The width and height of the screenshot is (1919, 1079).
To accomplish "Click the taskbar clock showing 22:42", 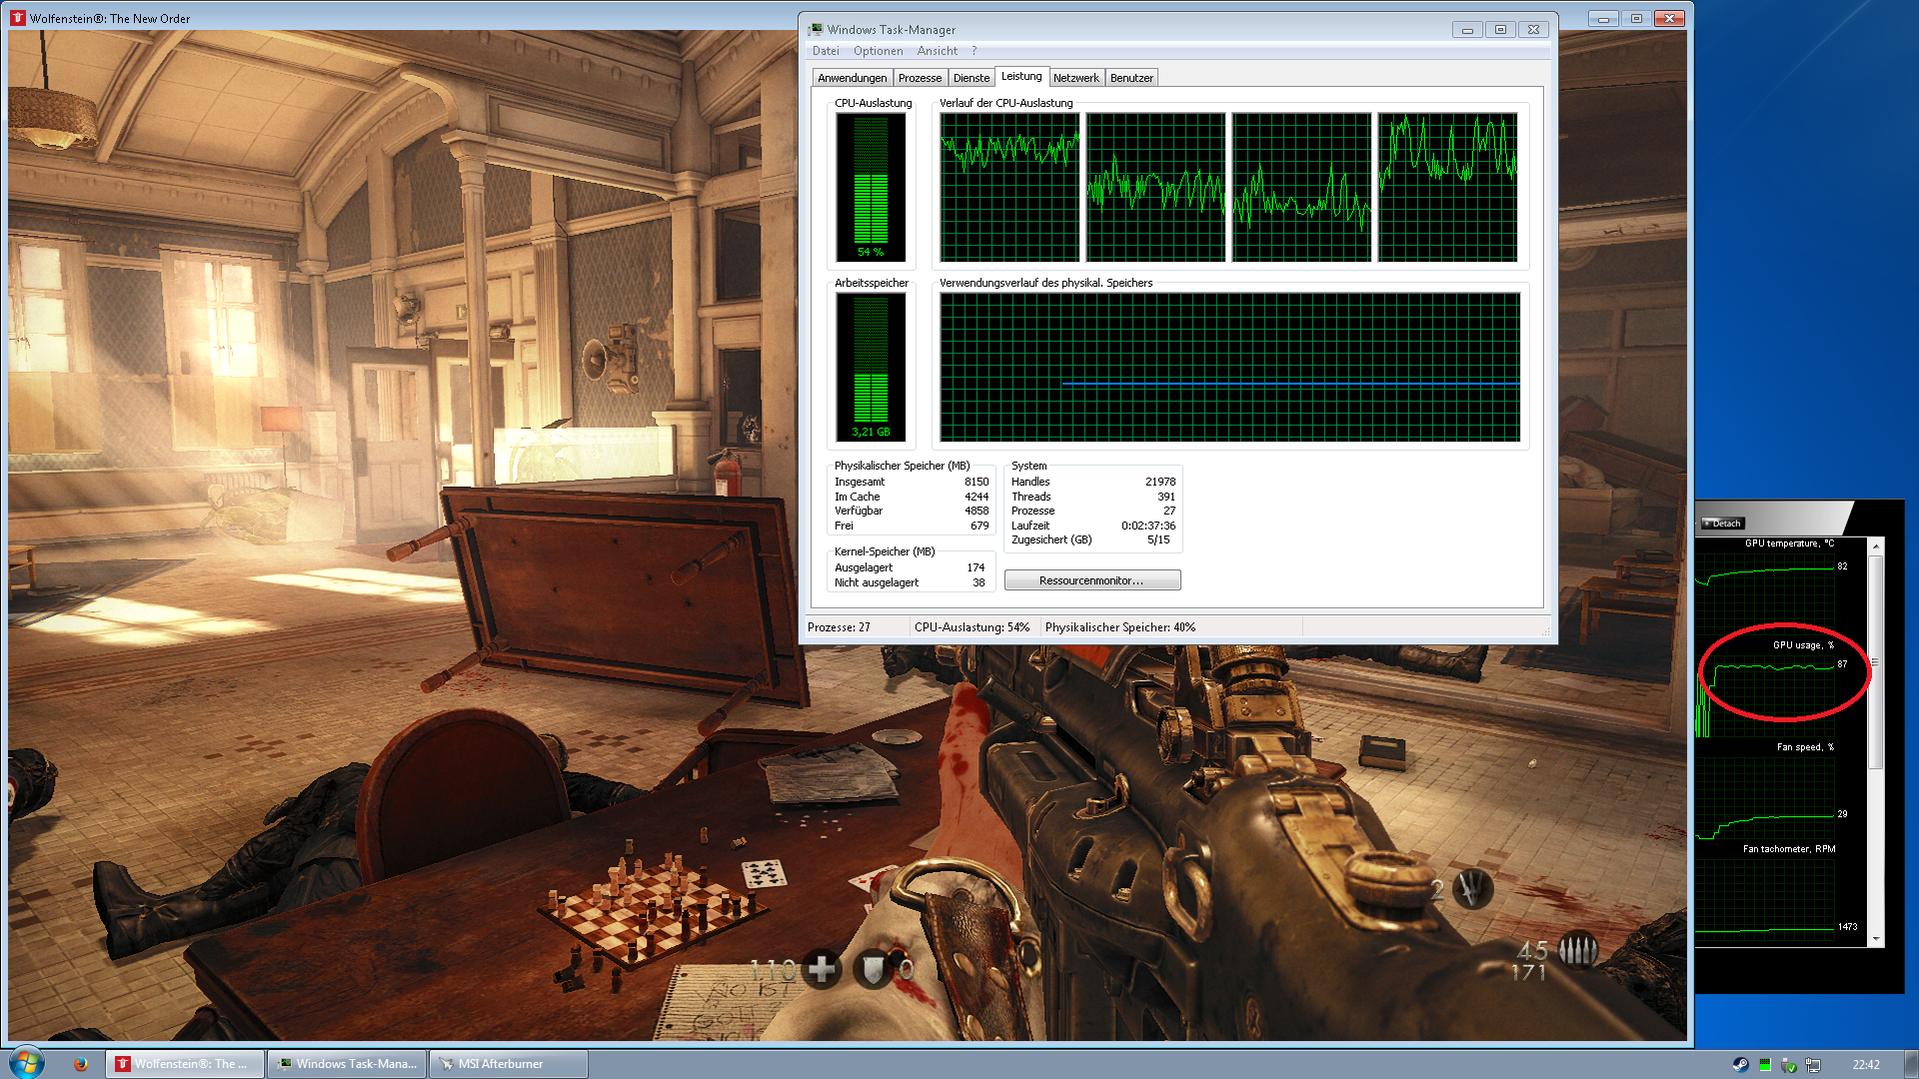I will pyautogui.click(x=1866, y=1065).
